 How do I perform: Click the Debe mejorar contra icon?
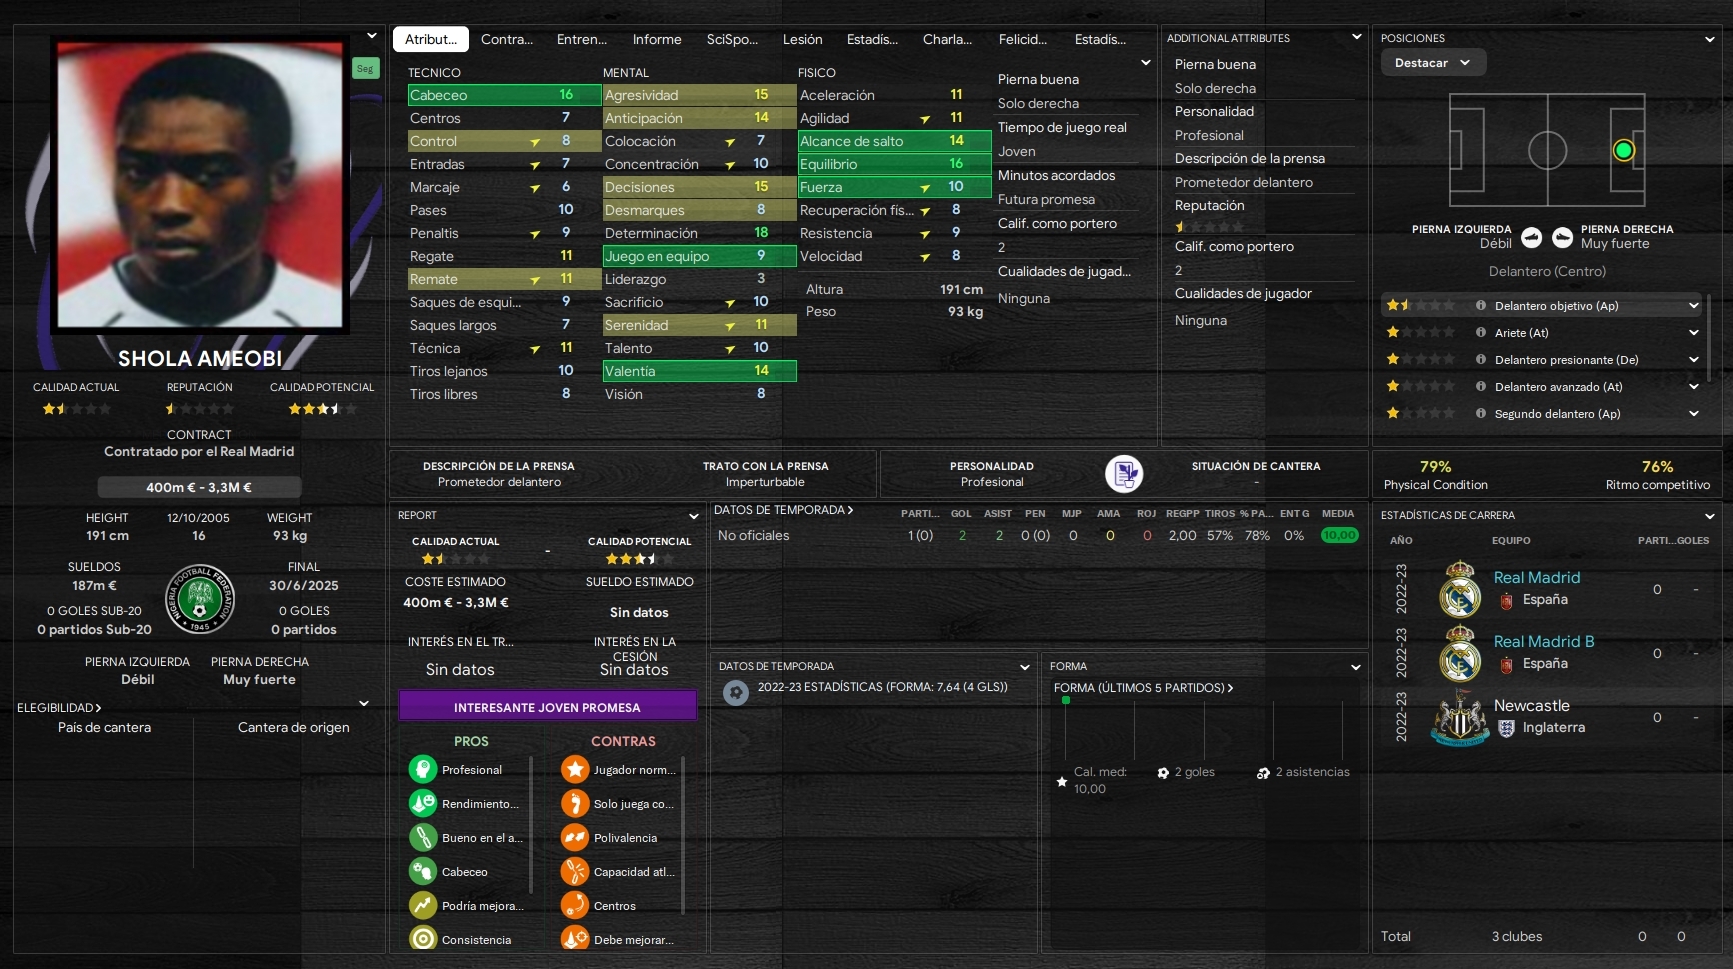click(x=575, y=939)
